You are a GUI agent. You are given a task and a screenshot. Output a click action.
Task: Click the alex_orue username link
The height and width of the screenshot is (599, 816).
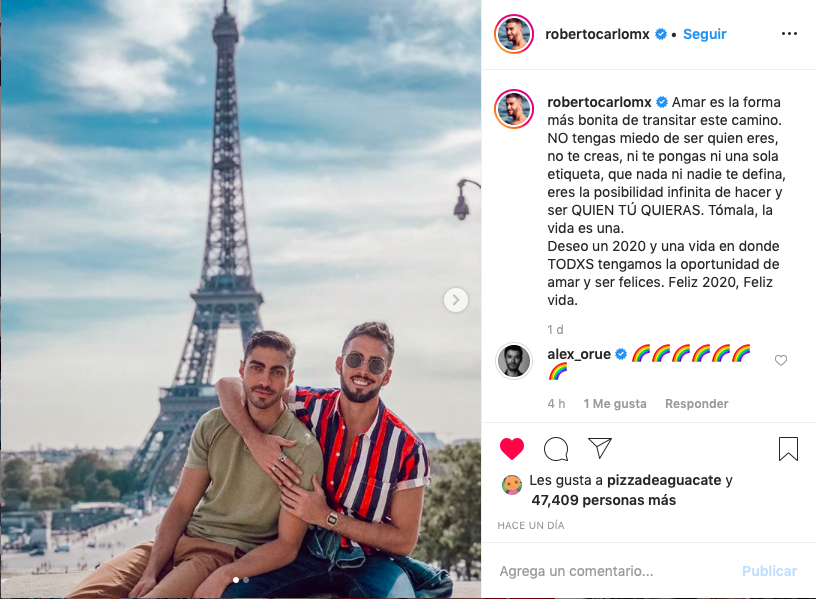579,354
